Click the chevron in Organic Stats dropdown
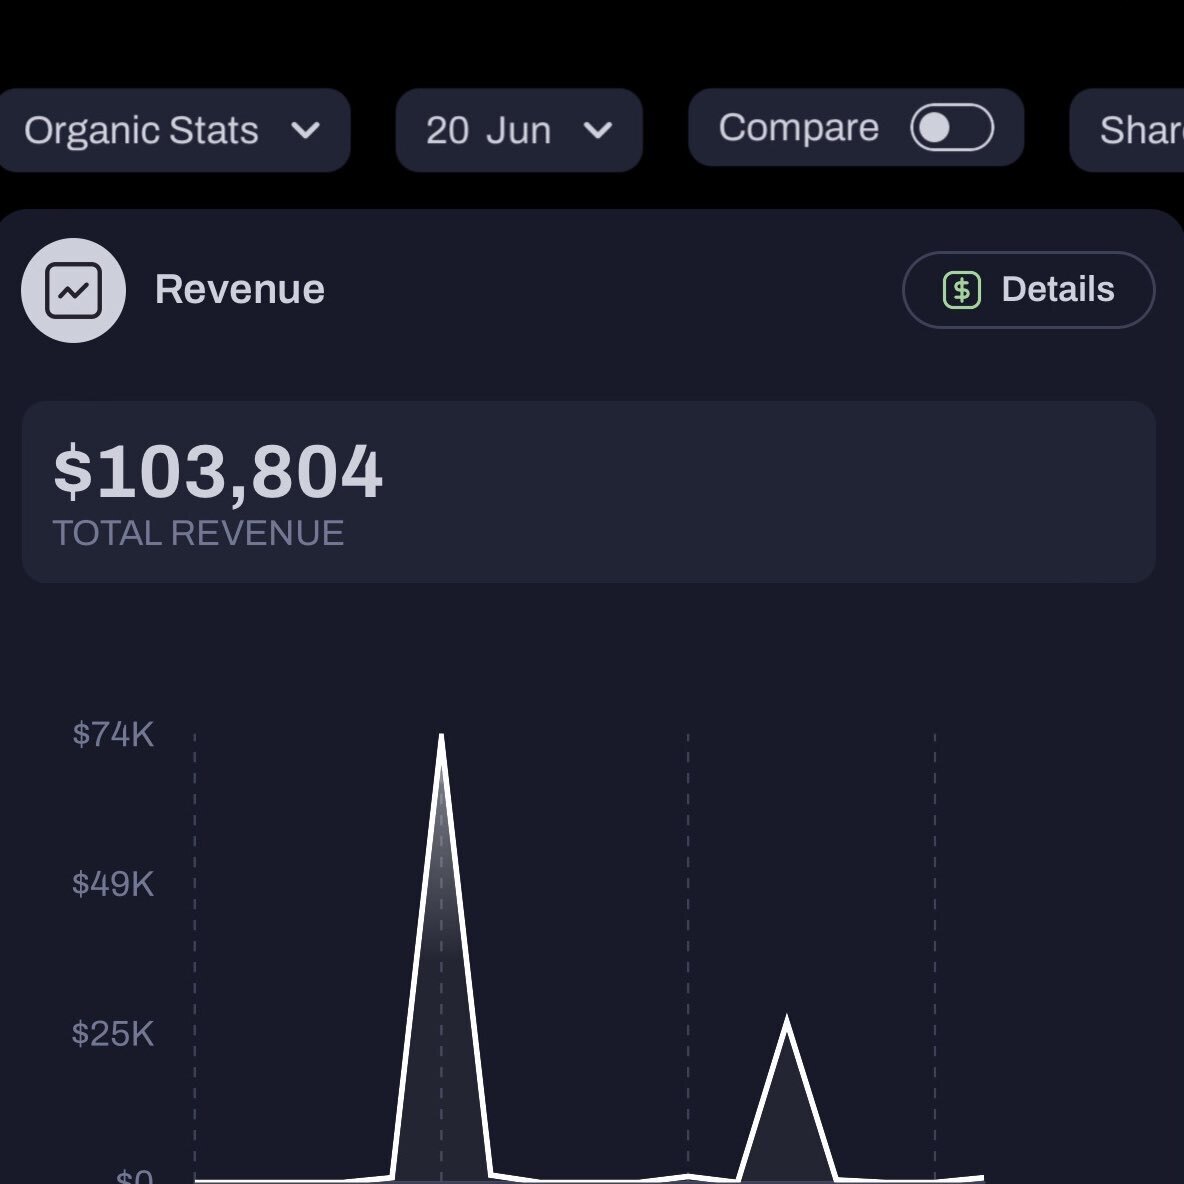This screenshot has height=1184, width=1184. pos(305,131)
